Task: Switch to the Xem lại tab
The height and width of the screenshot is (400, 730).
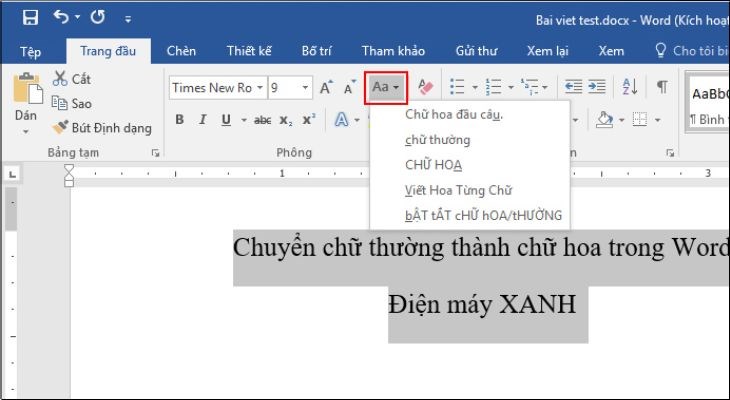Action: (548, 51)
